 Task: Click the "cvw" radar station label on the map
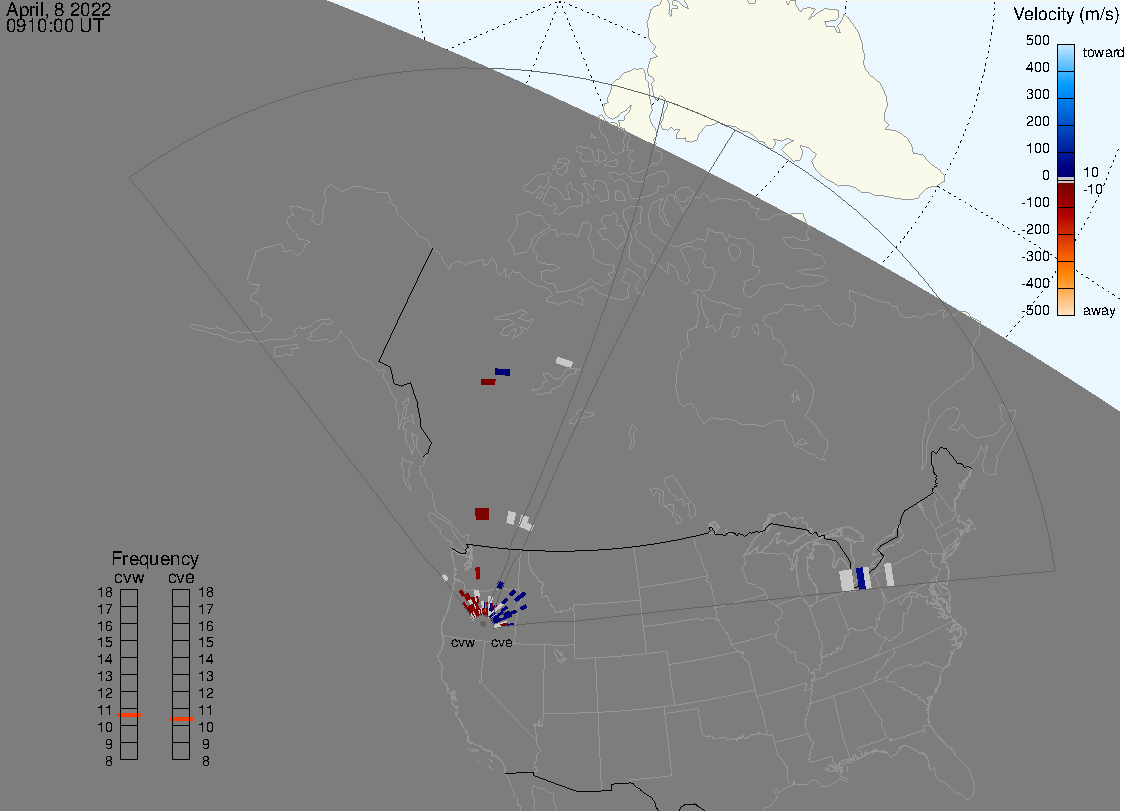(x=463, y=642)
